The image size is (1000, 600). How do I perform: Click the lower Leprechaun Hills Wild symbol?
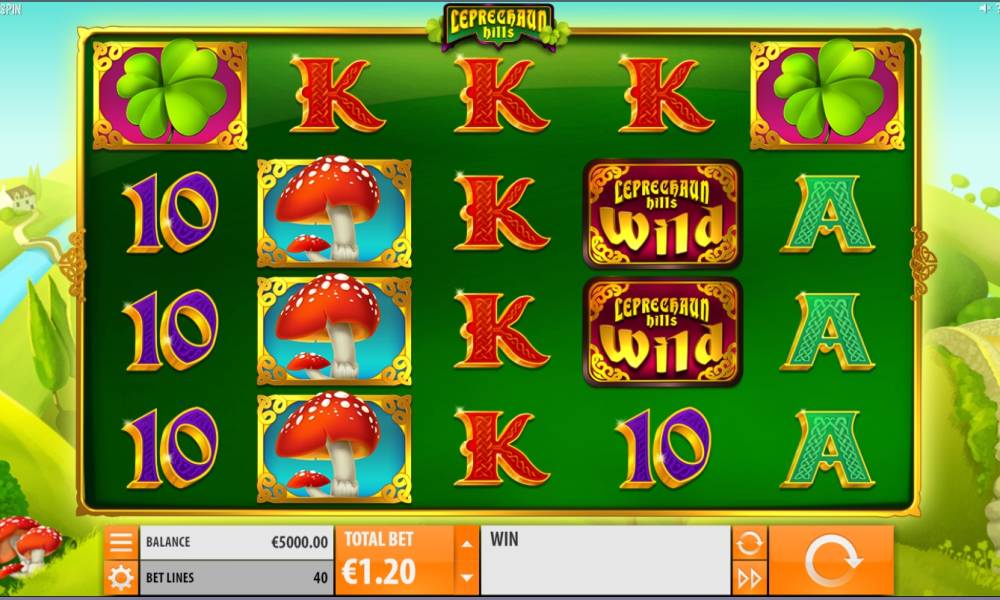(x=663, y=332)
